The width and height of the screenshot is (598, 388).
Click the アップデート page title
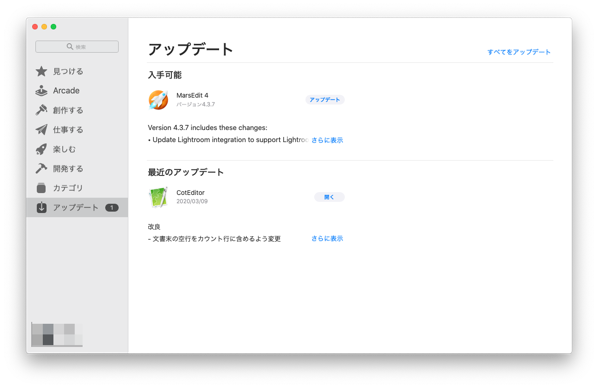pos(191,50)
